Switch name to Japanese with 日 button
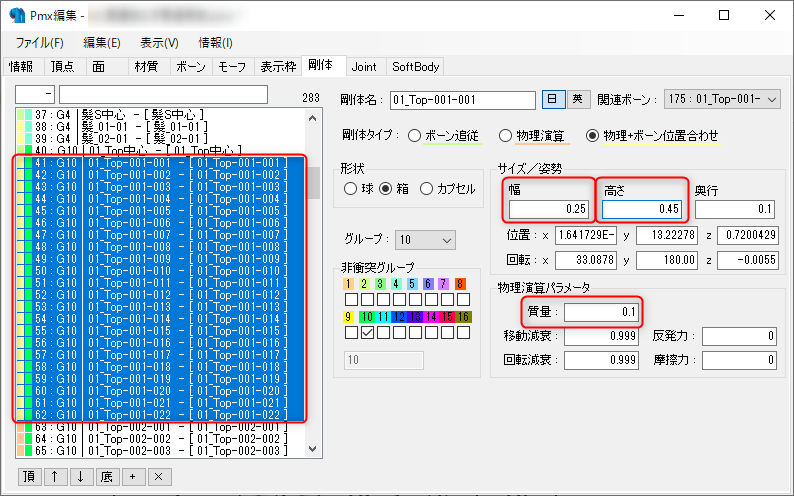The height and width of the screenshot is (496, 794). pos(553,99)
